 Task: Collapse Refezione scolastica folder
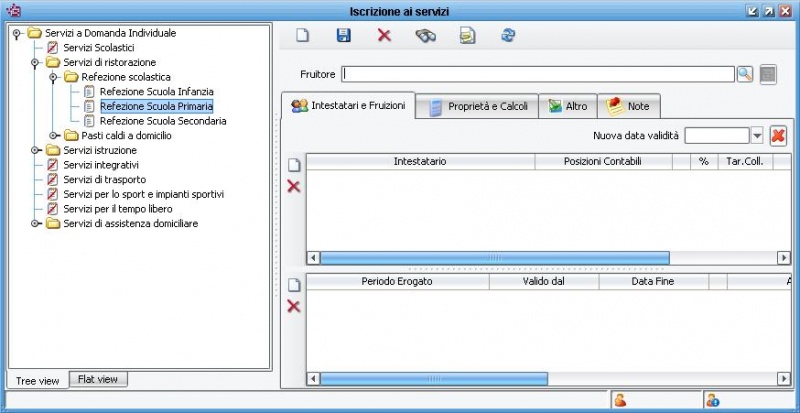click(53, 78)
